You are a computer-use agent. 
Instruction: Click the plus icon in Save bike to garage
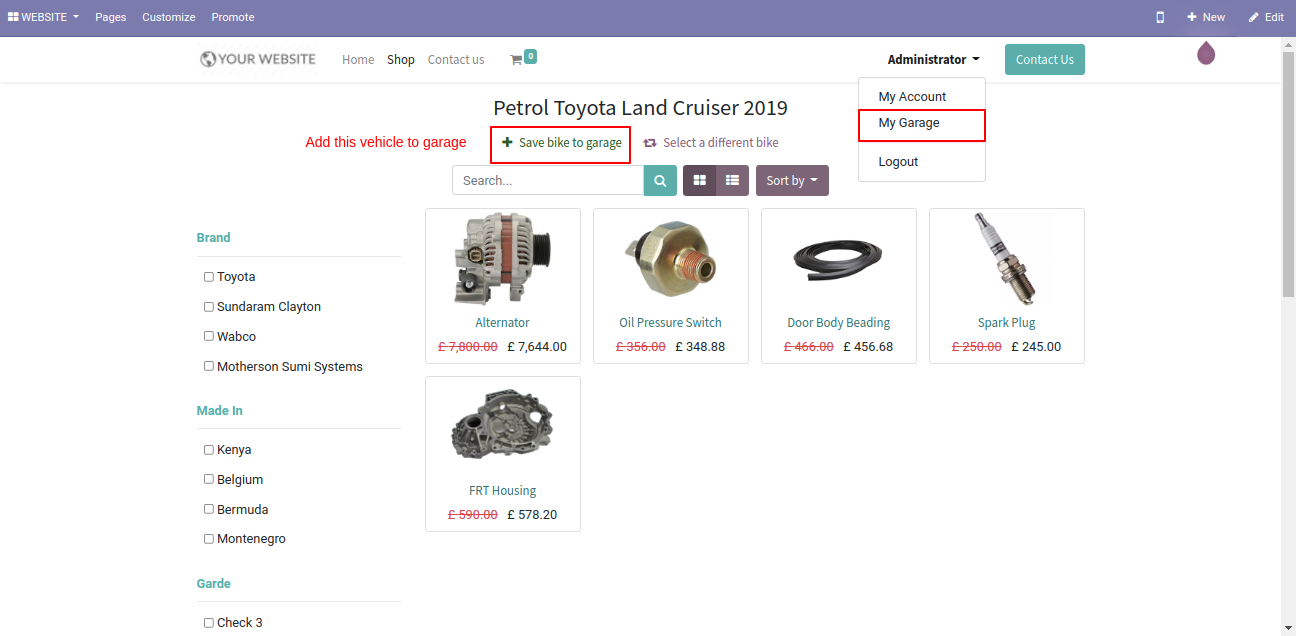pos(507,143)
